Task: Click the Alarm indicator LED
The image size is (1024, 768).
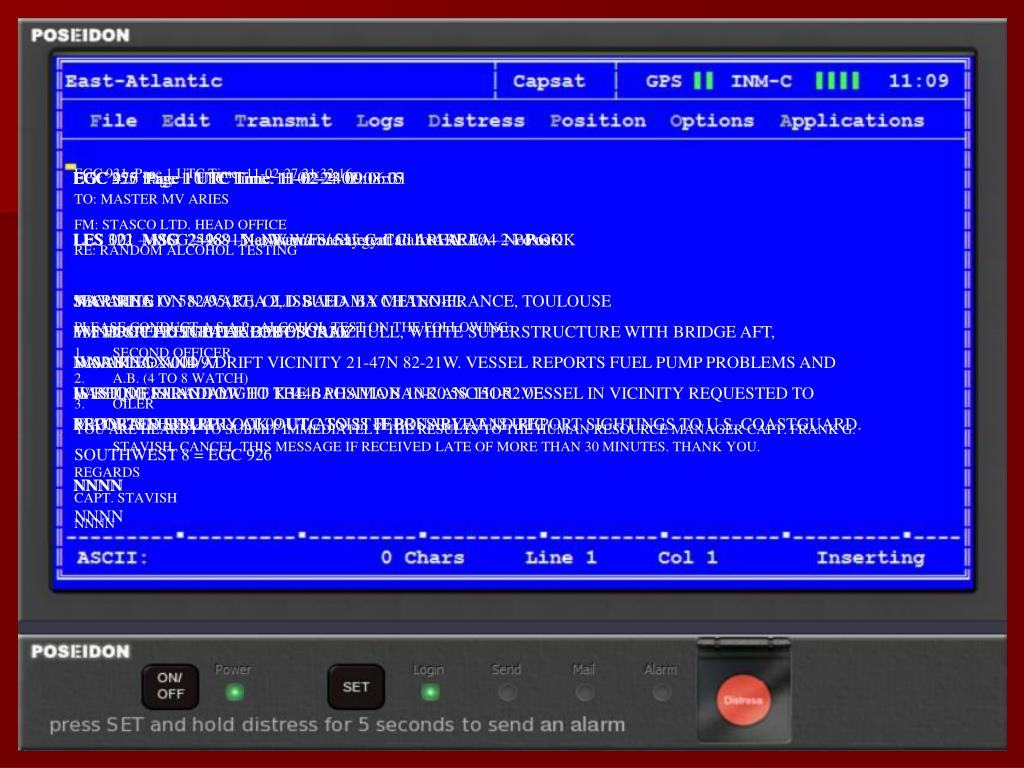Action: click(662, 692)
